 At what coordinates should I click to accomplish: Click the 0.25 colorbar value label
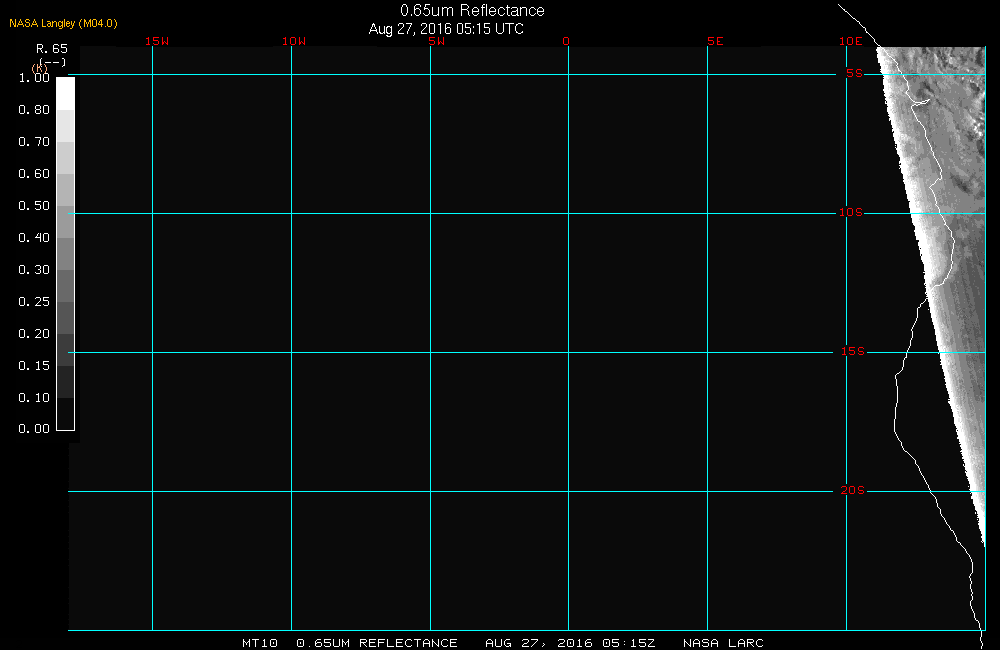pyautogui.click(x=34, y=301)
